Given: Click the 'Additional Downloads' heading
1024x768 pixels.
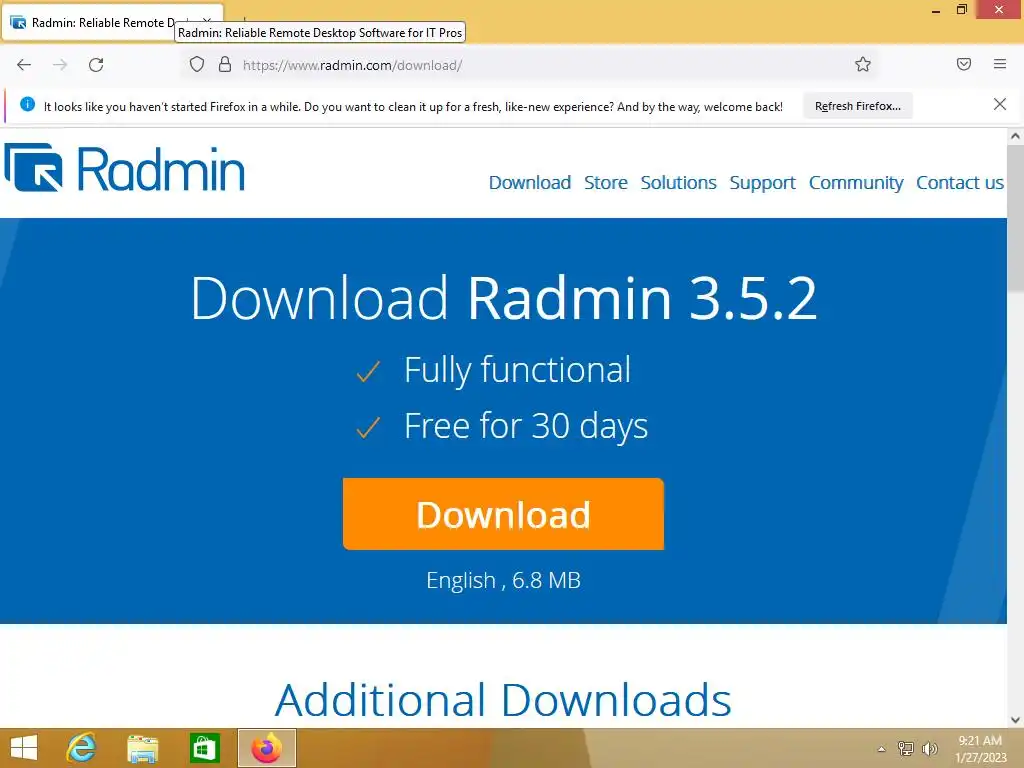Looking at the screenshot, I should click(x=503, y=699).
